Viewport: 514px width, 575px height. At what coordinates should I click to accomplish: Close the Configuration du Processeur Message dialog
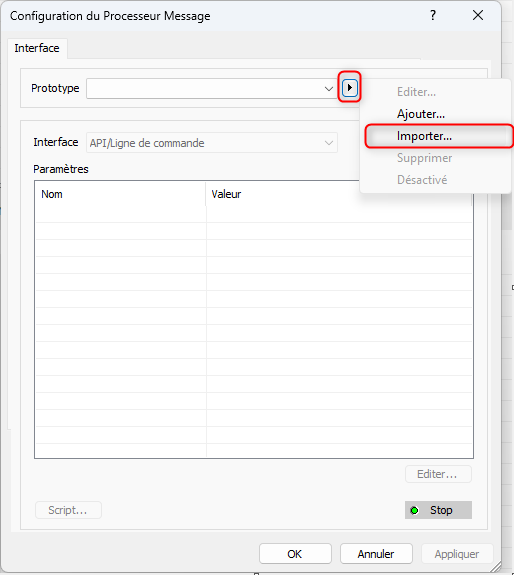coord(478,15)
